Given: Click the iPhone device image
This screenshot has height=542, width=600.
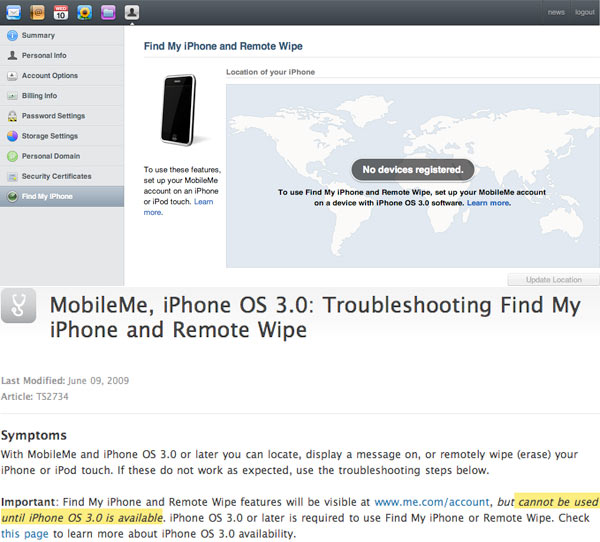Looking at the screenshot, I should [178, 110].
